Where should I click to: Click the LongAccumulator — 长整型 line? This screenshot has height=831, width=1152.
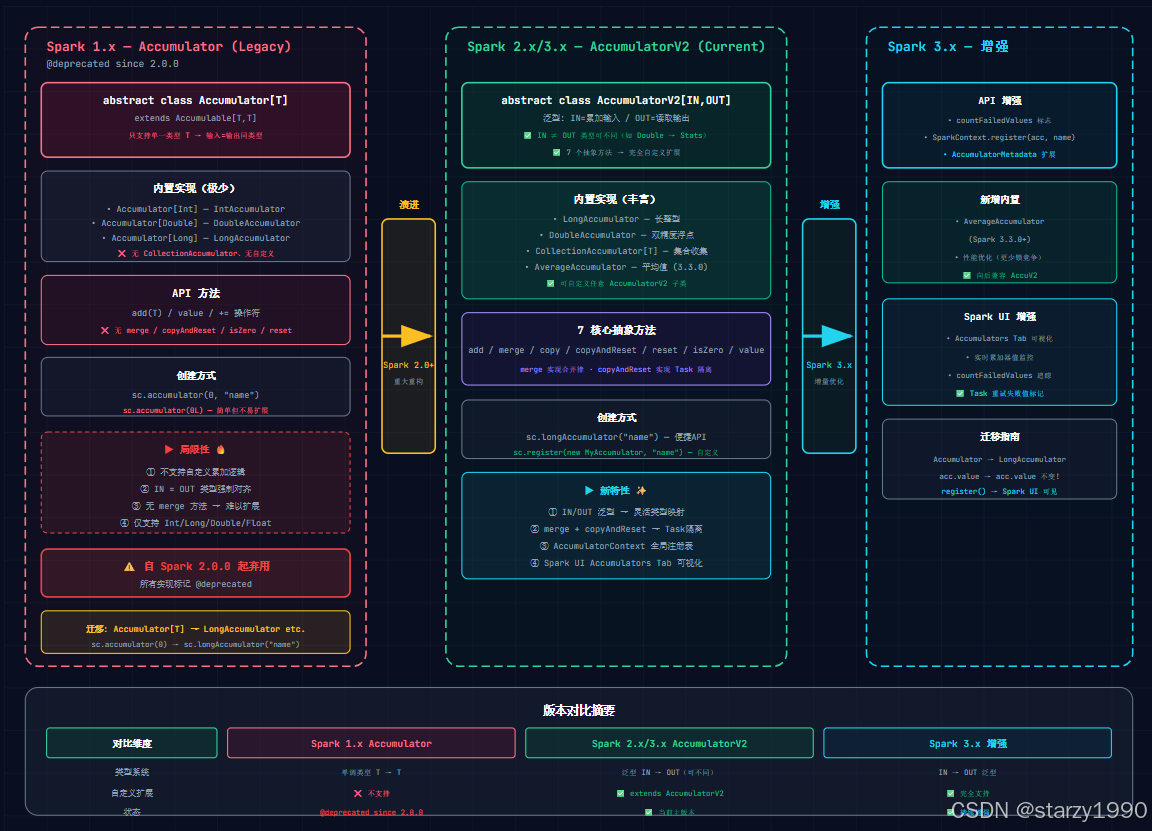point(616,219)
